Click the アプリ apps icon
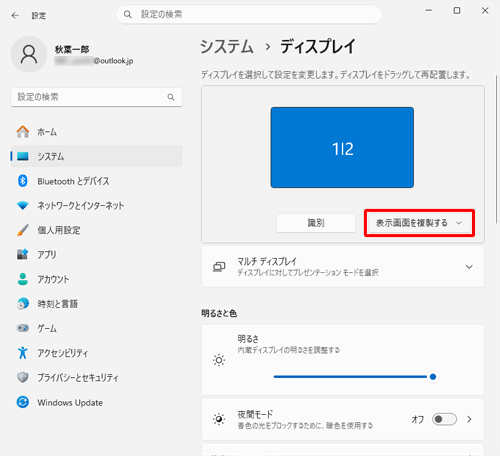500x456 pixels. (x=23, y=254)
